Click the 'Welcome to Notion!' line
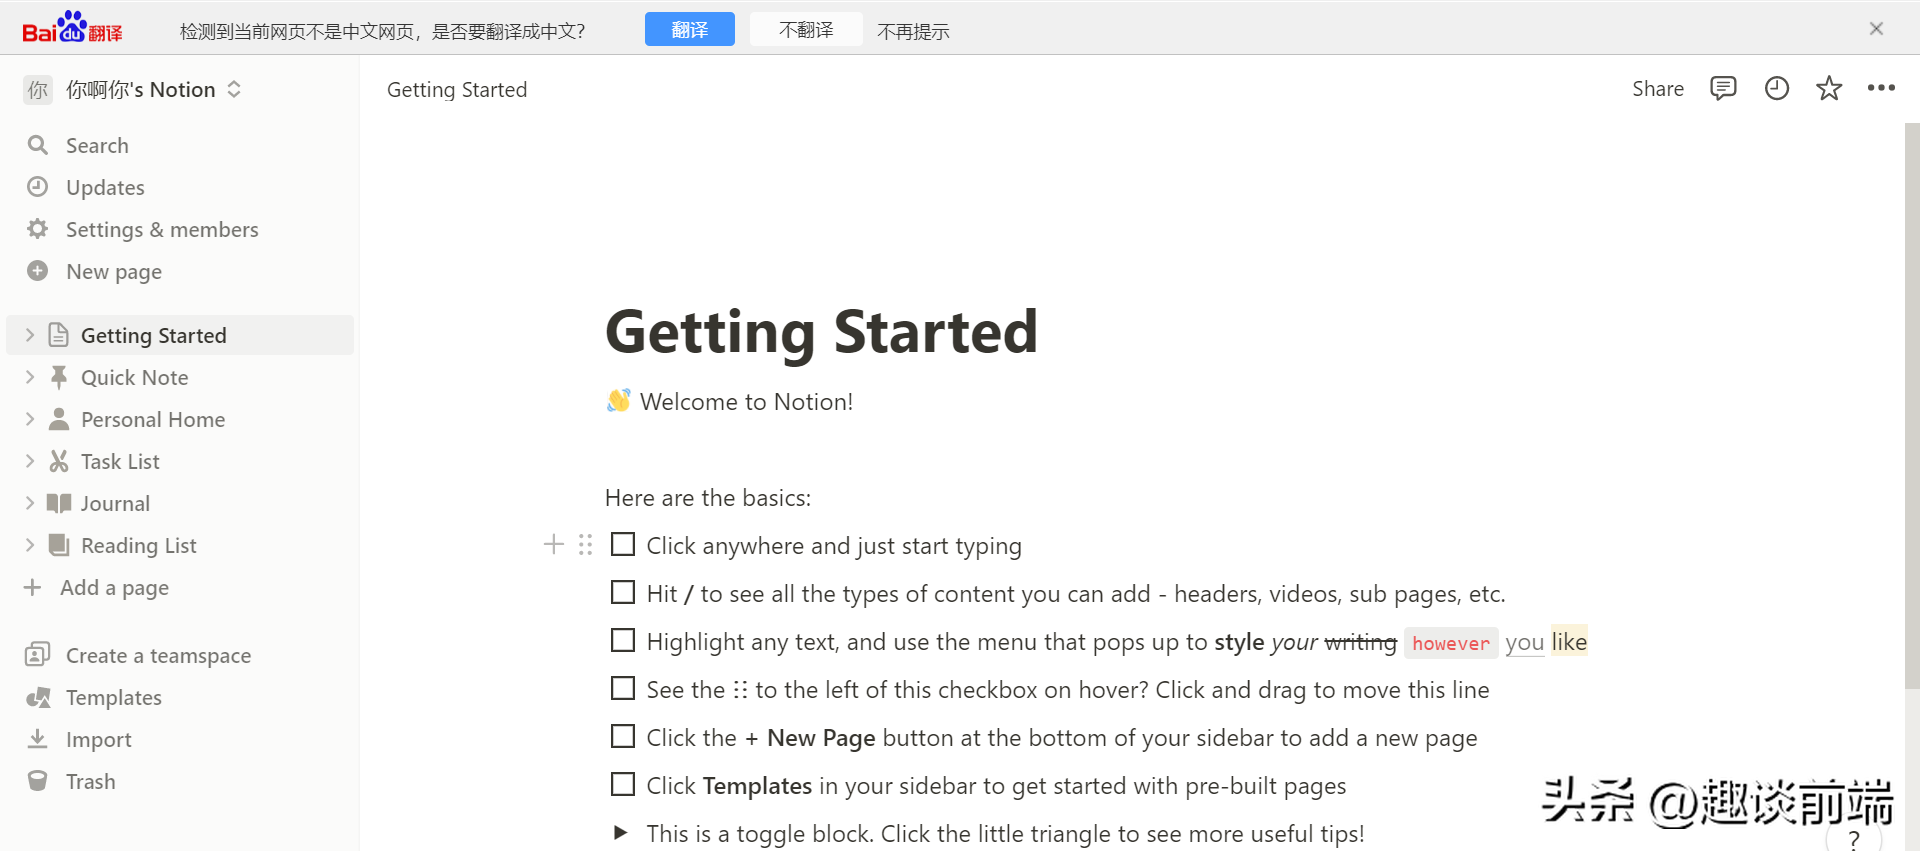 [746, 401]
